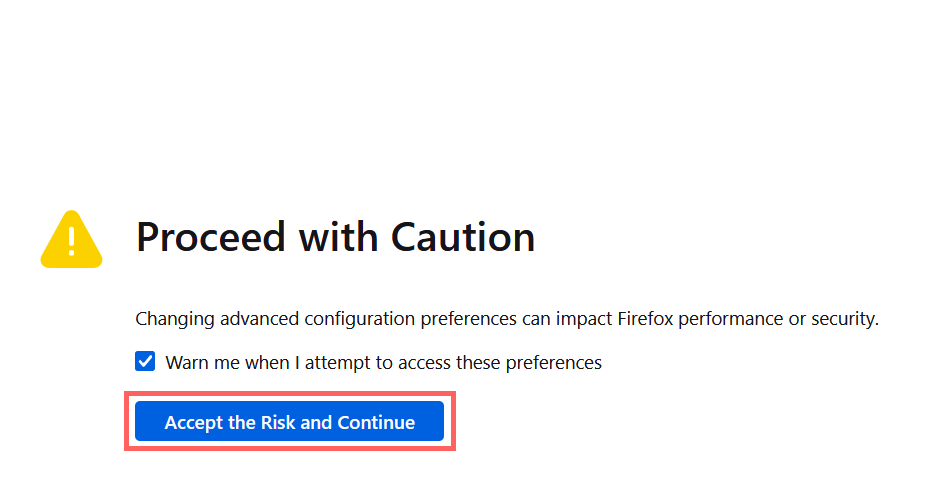Click 'Accept the Risk' text on the button
Image resolution: width=925 pixels, height=494 pixels.
[230, 422]
